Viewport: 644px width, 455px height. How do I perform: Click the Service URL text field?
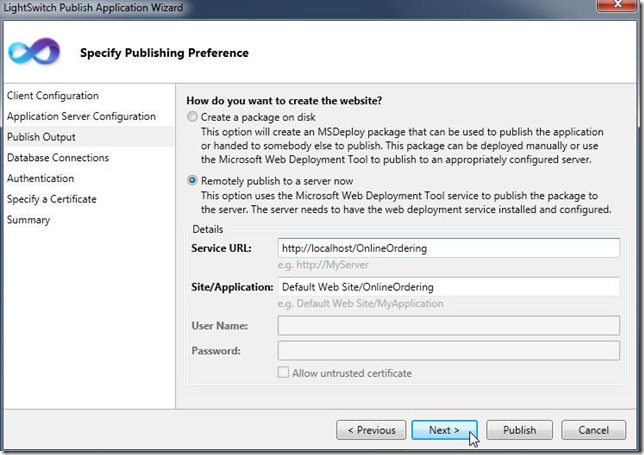(x=448, y=248)
